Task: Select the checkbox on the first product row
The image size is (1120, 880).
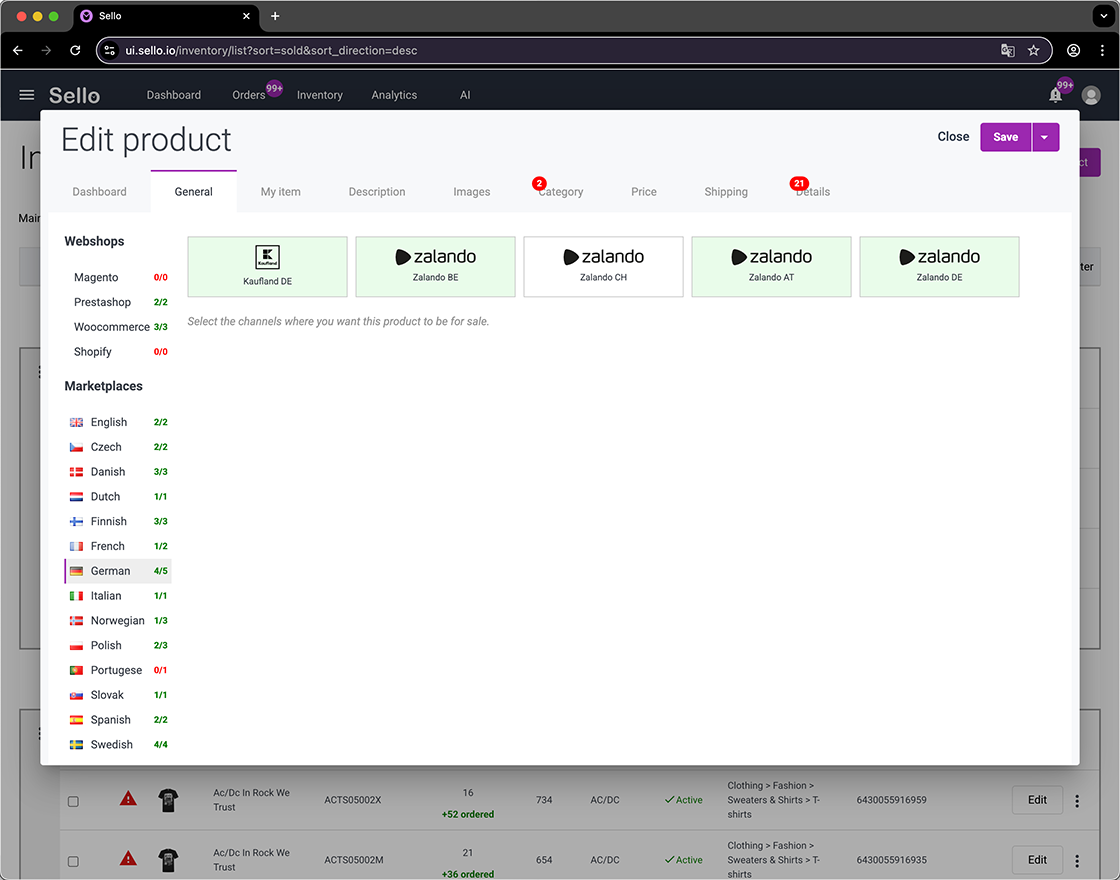Action: [x=73, y=800]
